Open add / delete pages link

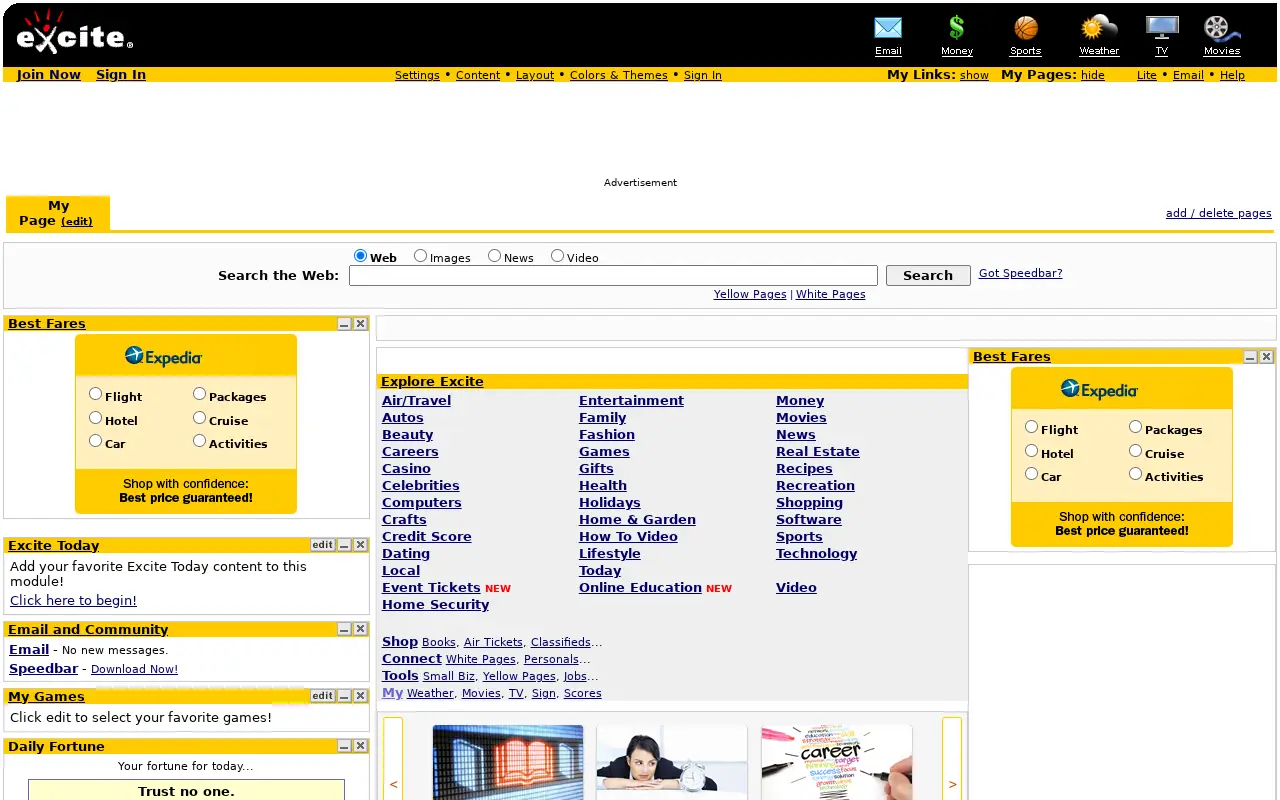coord(1219,213)
